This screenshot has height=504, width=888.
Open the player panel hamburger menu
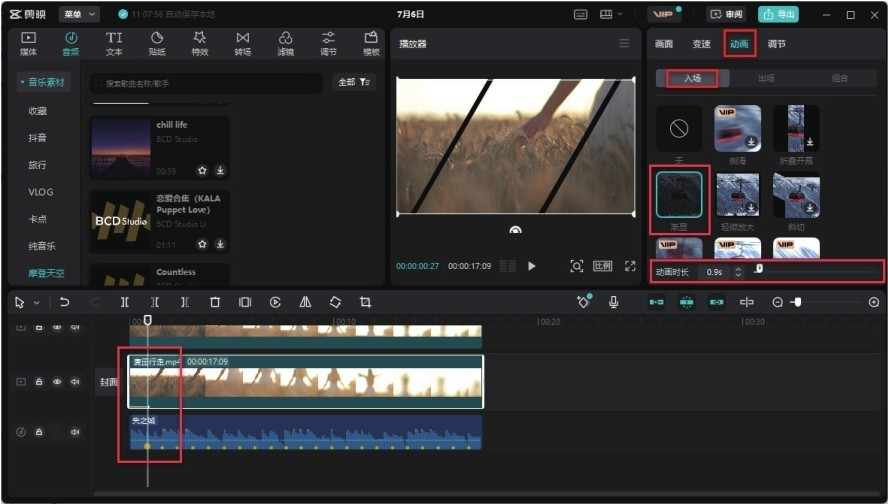pyautogui.click(x=624, y=44)
